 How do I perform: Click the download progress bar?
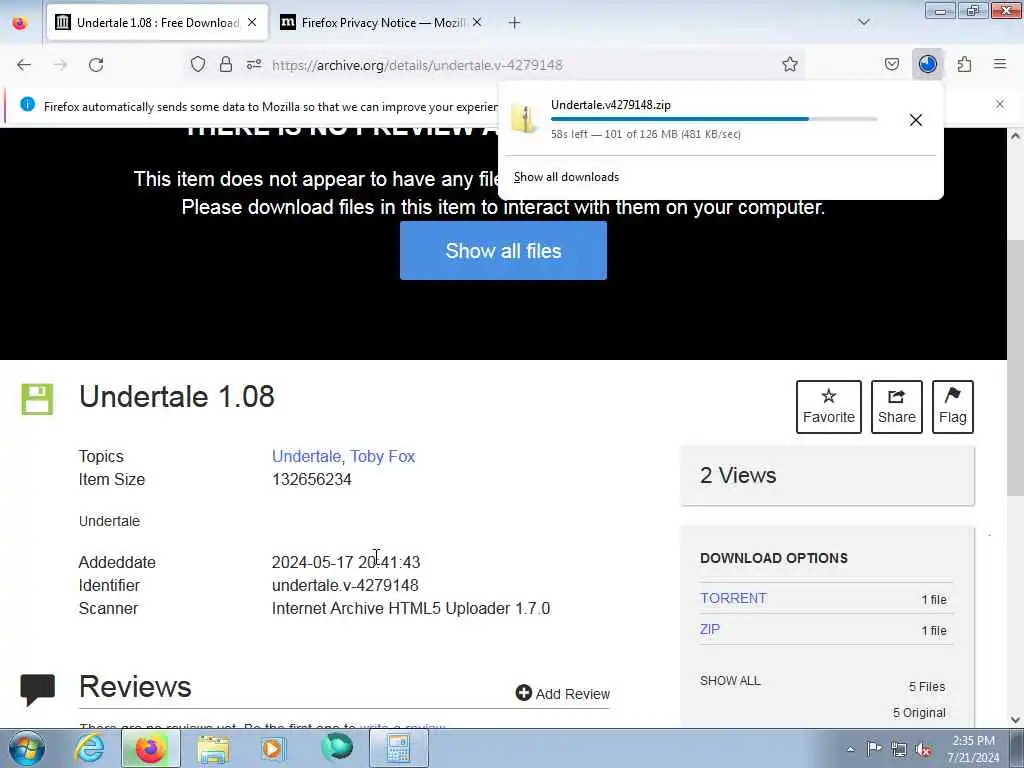(714, 119)
